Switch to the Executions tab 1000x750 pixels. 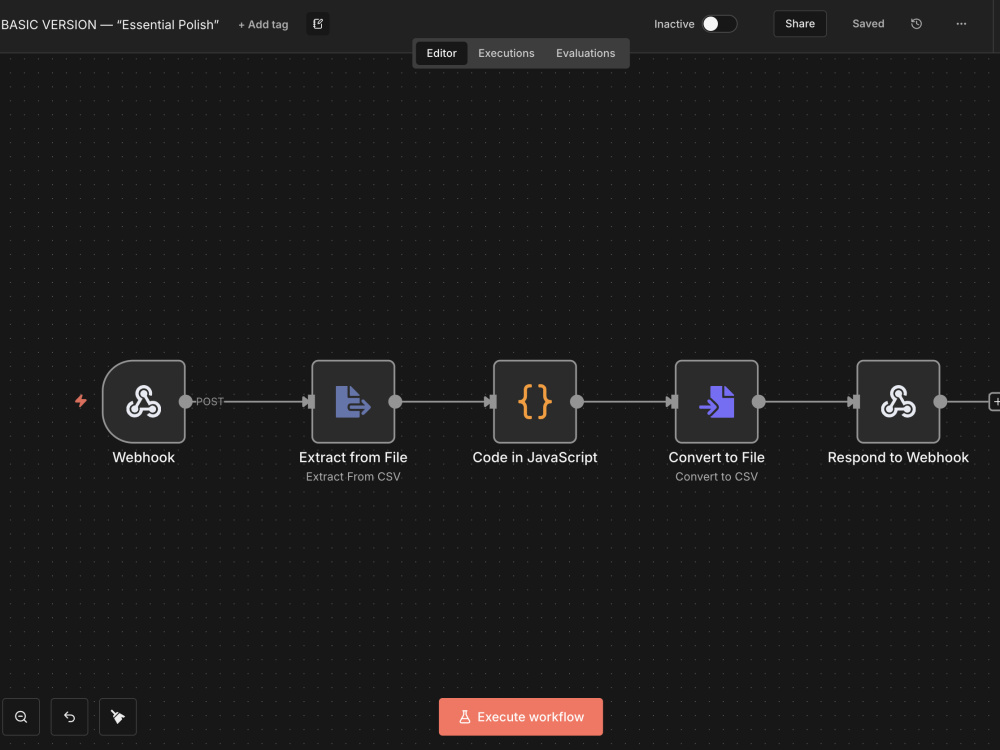tap(506, 53)
